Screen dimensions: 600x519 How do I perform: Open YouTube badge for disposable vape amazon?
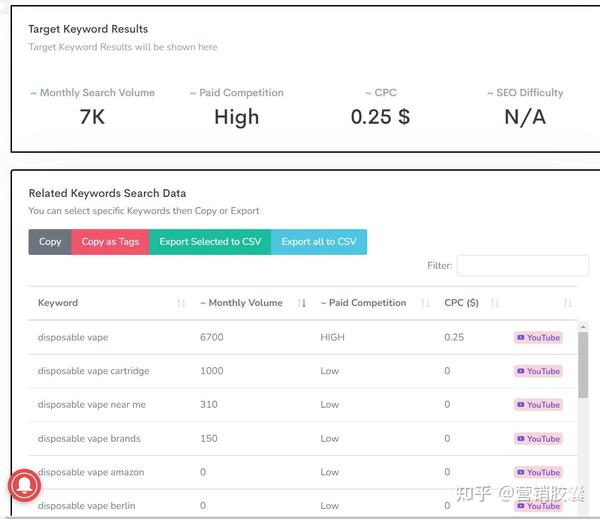(x=538, y=472)
